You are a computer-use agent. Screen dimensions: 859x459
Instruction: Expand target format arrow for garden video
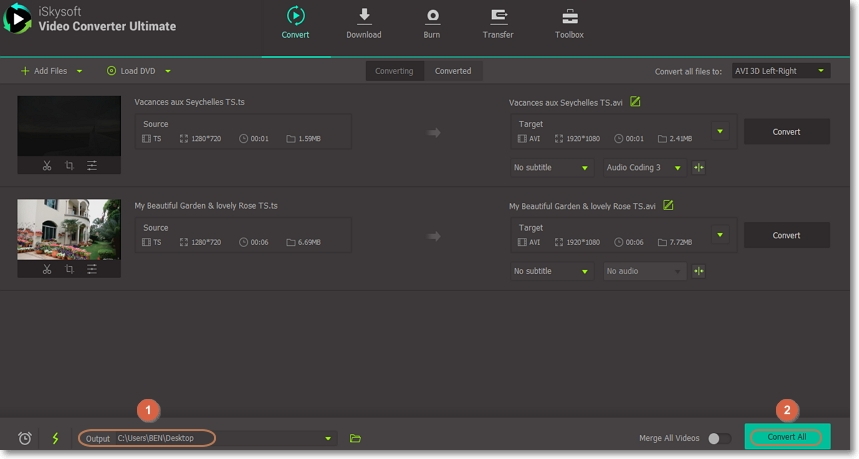pyautogui.click(x=719, y=235)
